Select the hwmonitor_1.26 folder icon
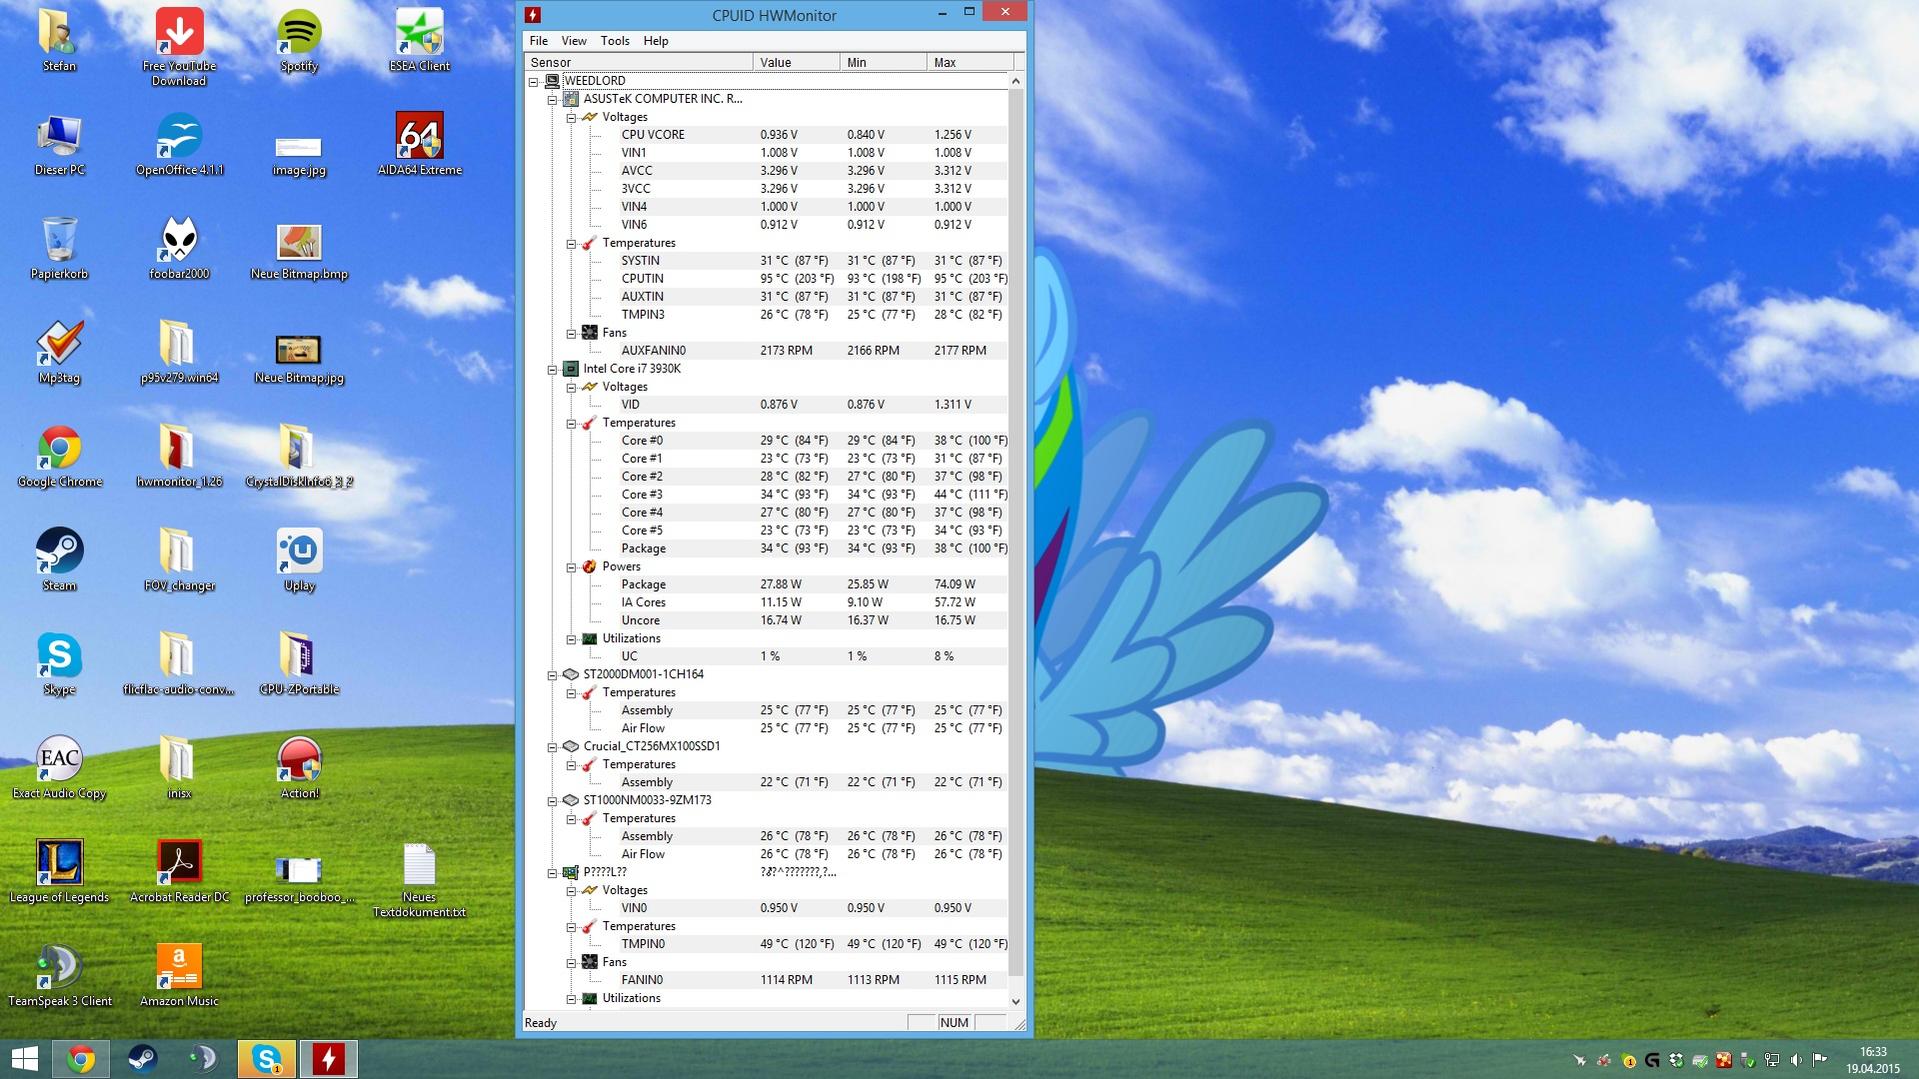The image size is (1919, 1079). (179, 457)
